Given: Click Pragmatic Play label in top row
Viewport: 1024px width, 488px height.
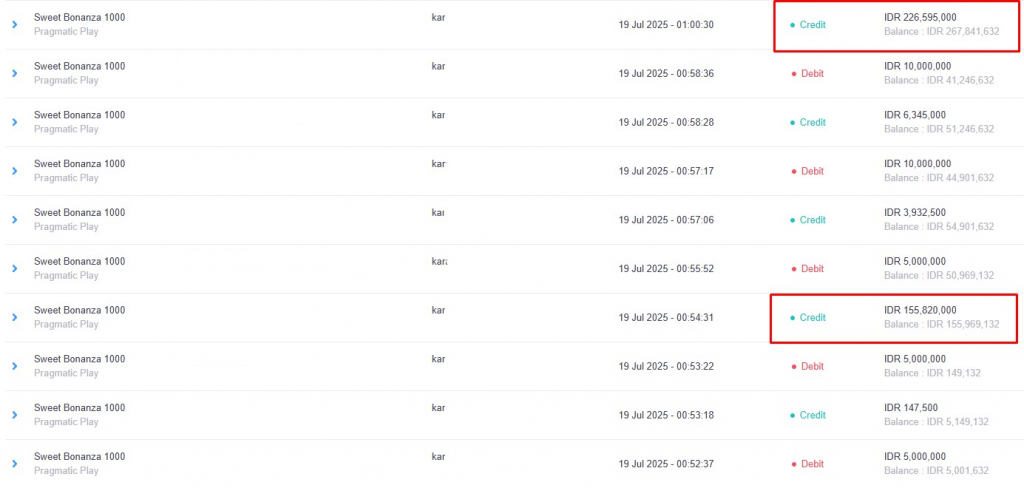Looking at the screenshot, I should (66, 31).
